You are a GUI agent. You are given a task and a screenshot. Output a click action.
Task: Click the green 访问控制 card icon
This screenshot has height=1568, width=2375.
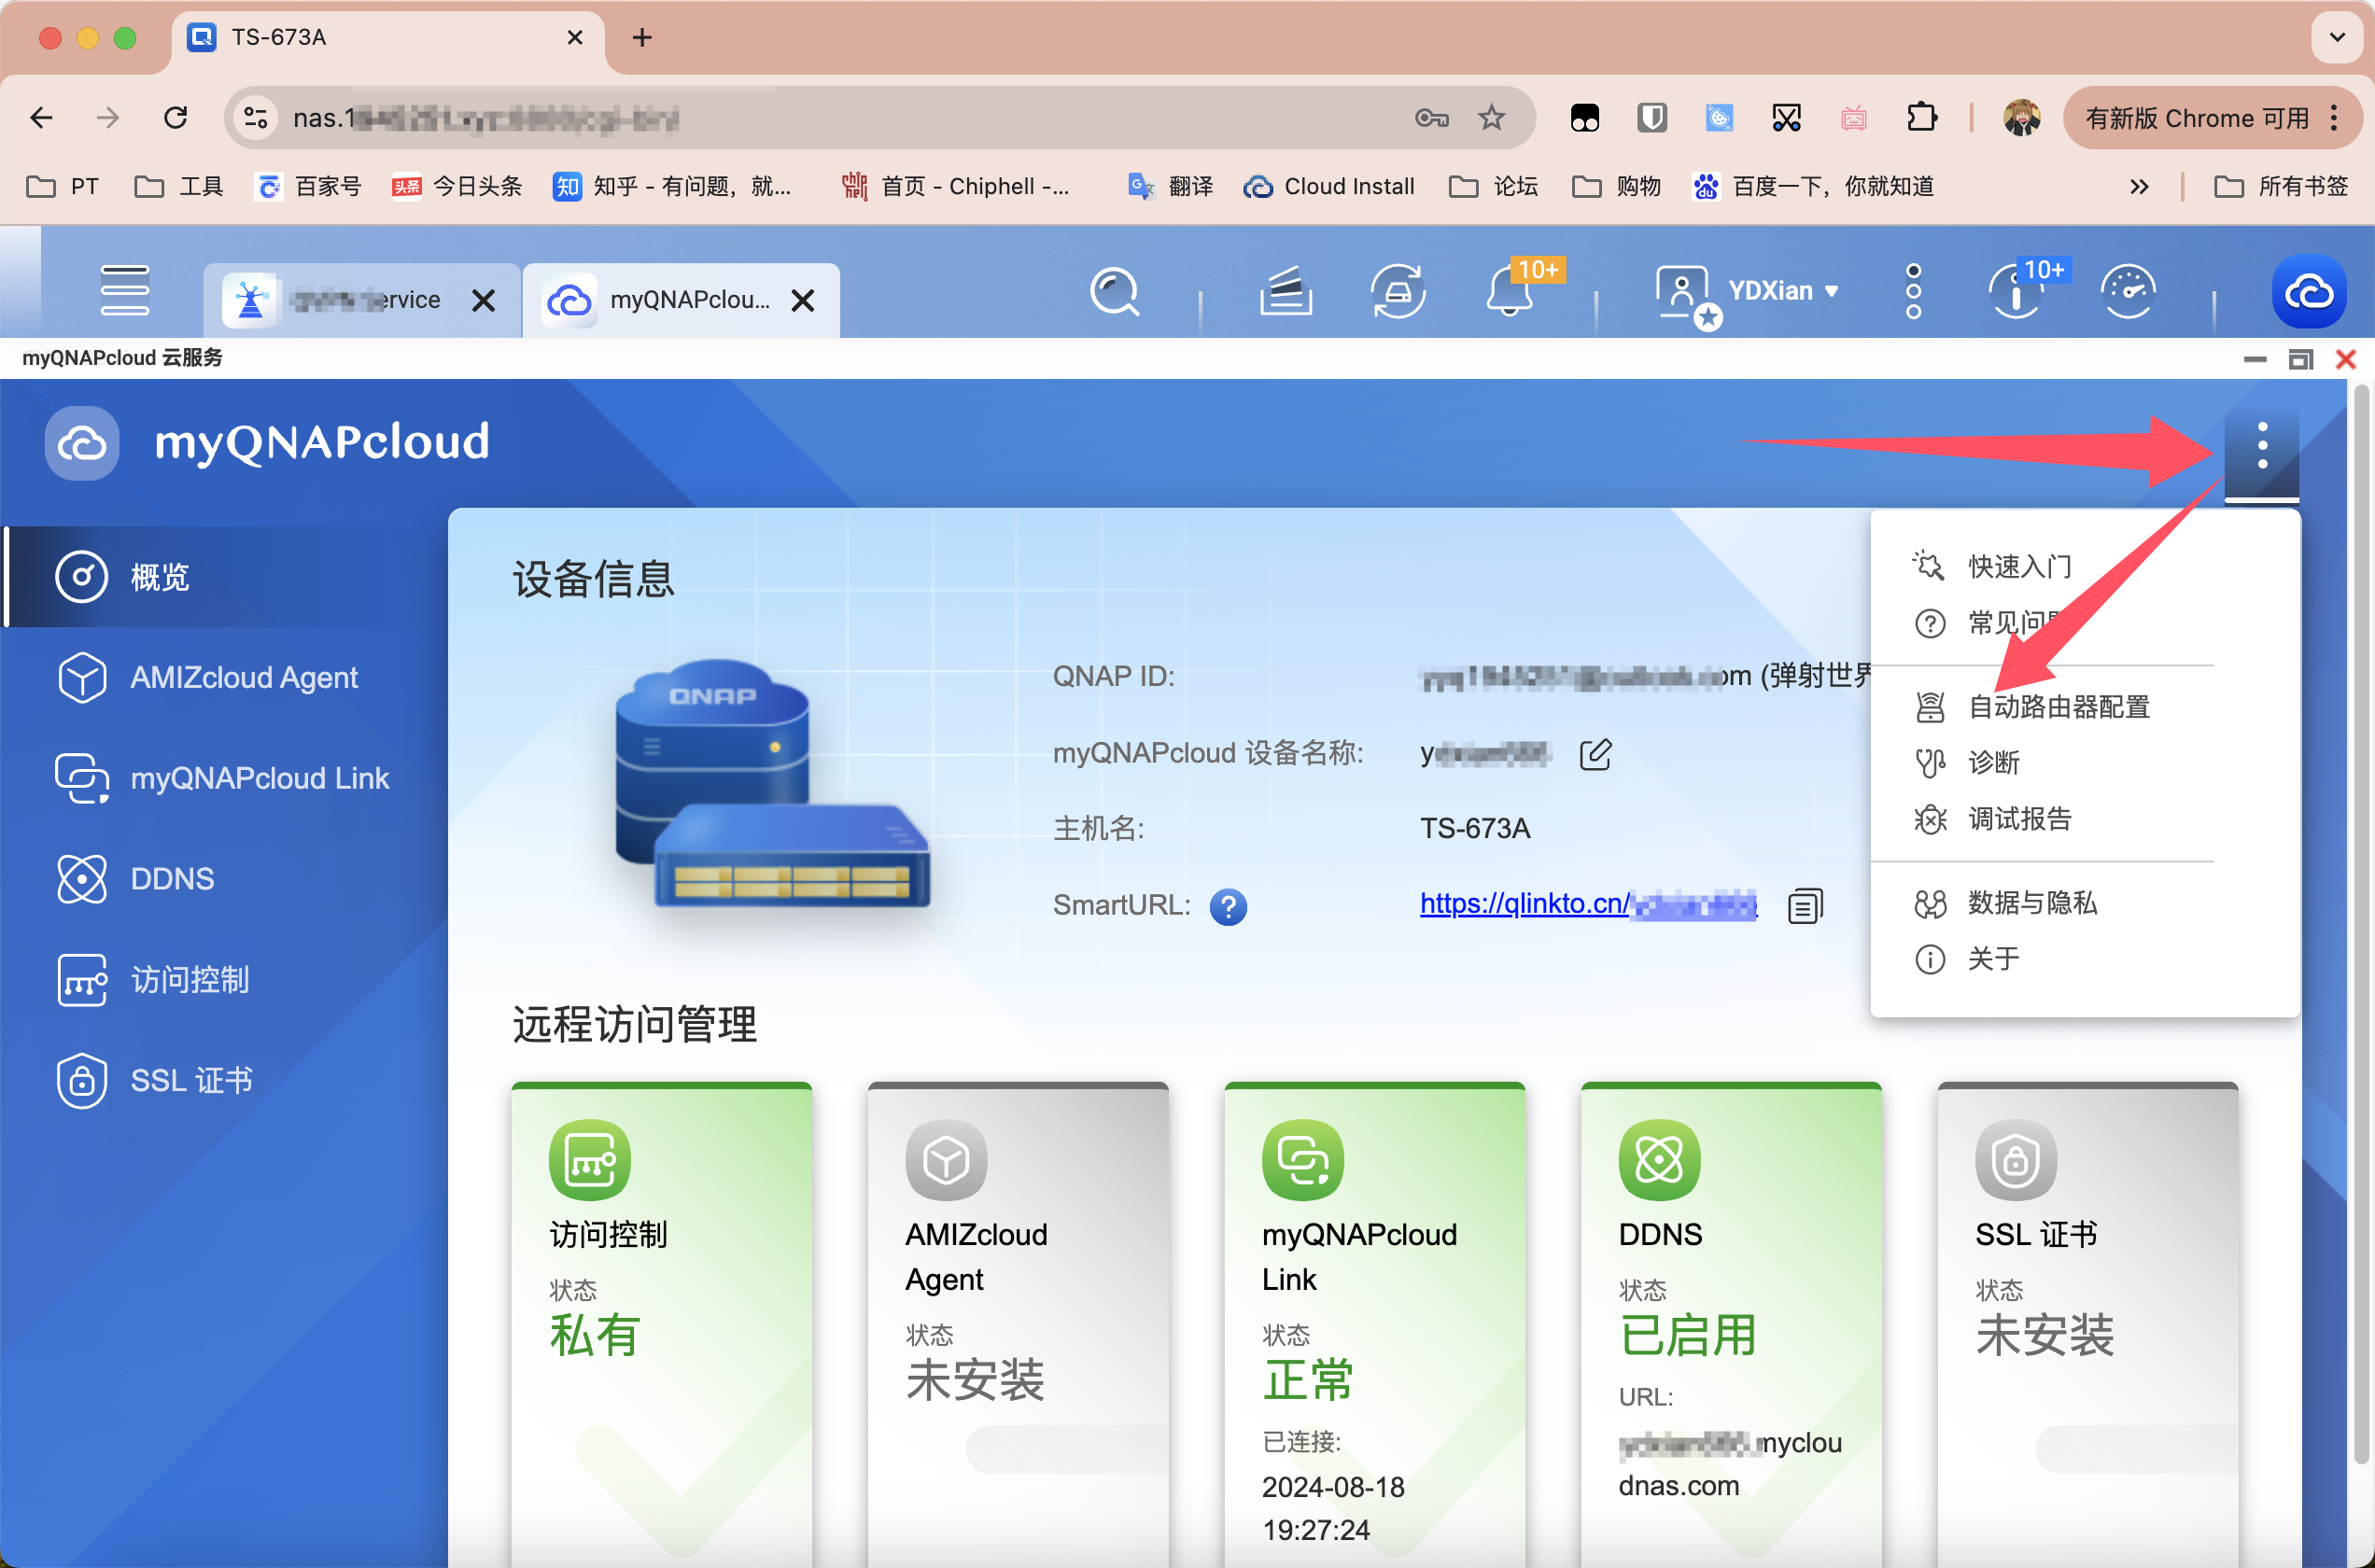590,1159
